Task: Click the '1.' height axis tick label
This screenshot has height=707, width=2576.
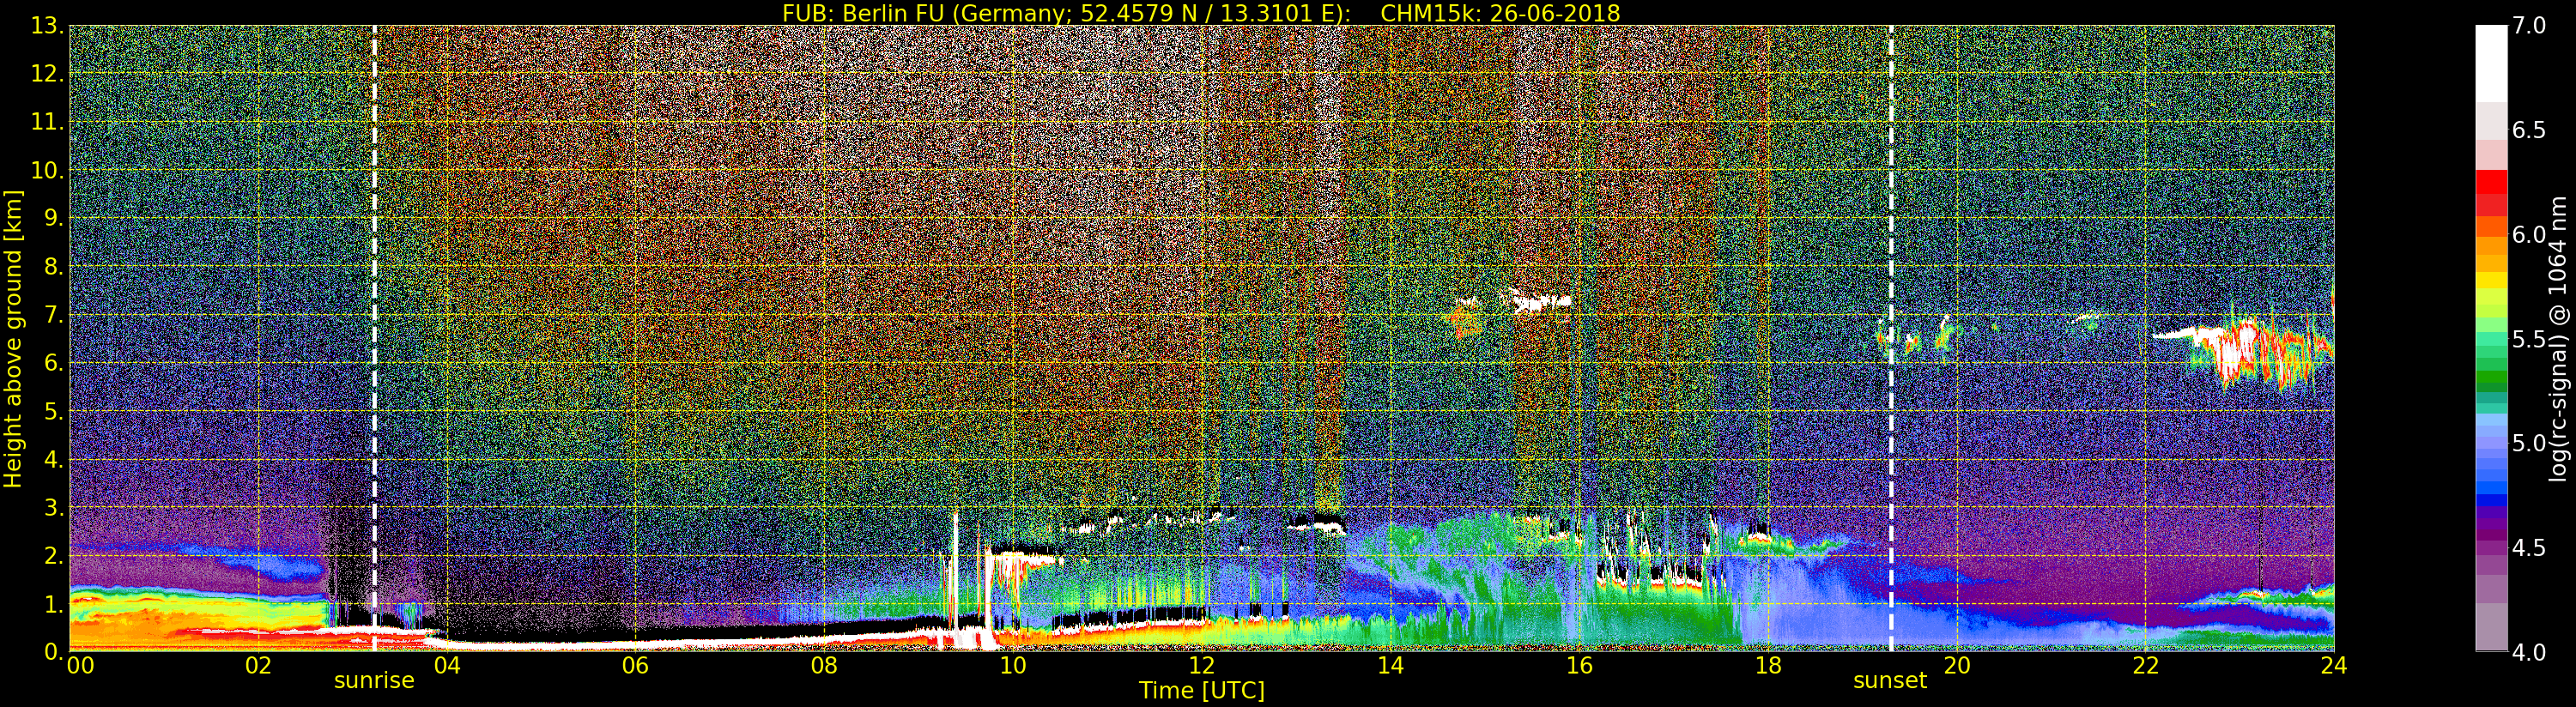Action: coord(54,603)
